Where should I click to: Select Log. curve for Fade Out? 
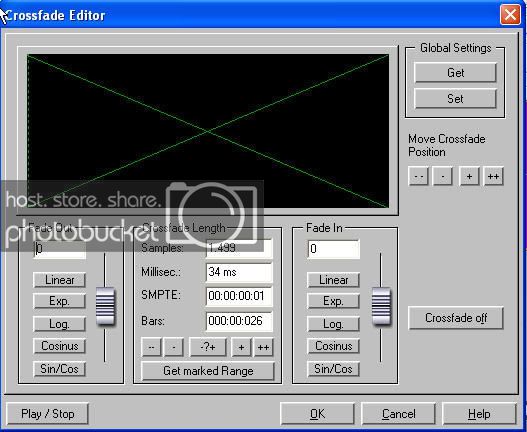(x=59, y=324)
